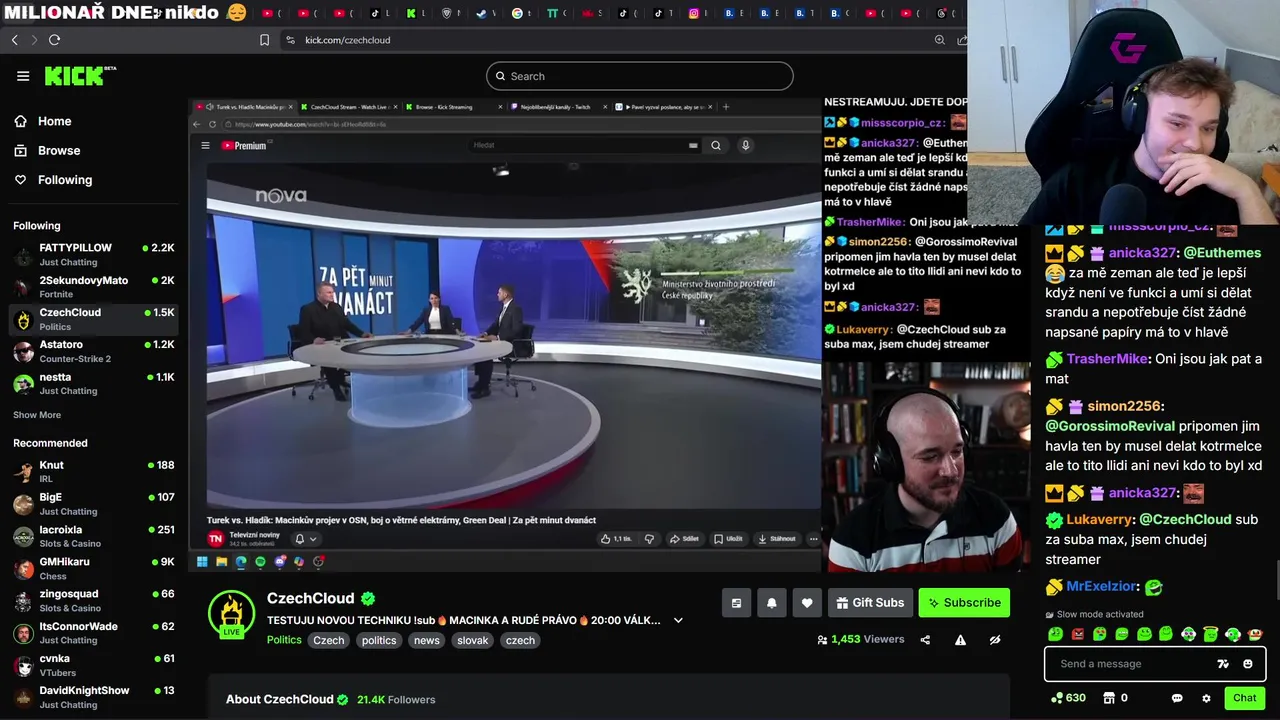The height and width of the screenshot is (720, 1280).
Task: Dislike the video in the streamed YouTube window
Action: [649, 539]
